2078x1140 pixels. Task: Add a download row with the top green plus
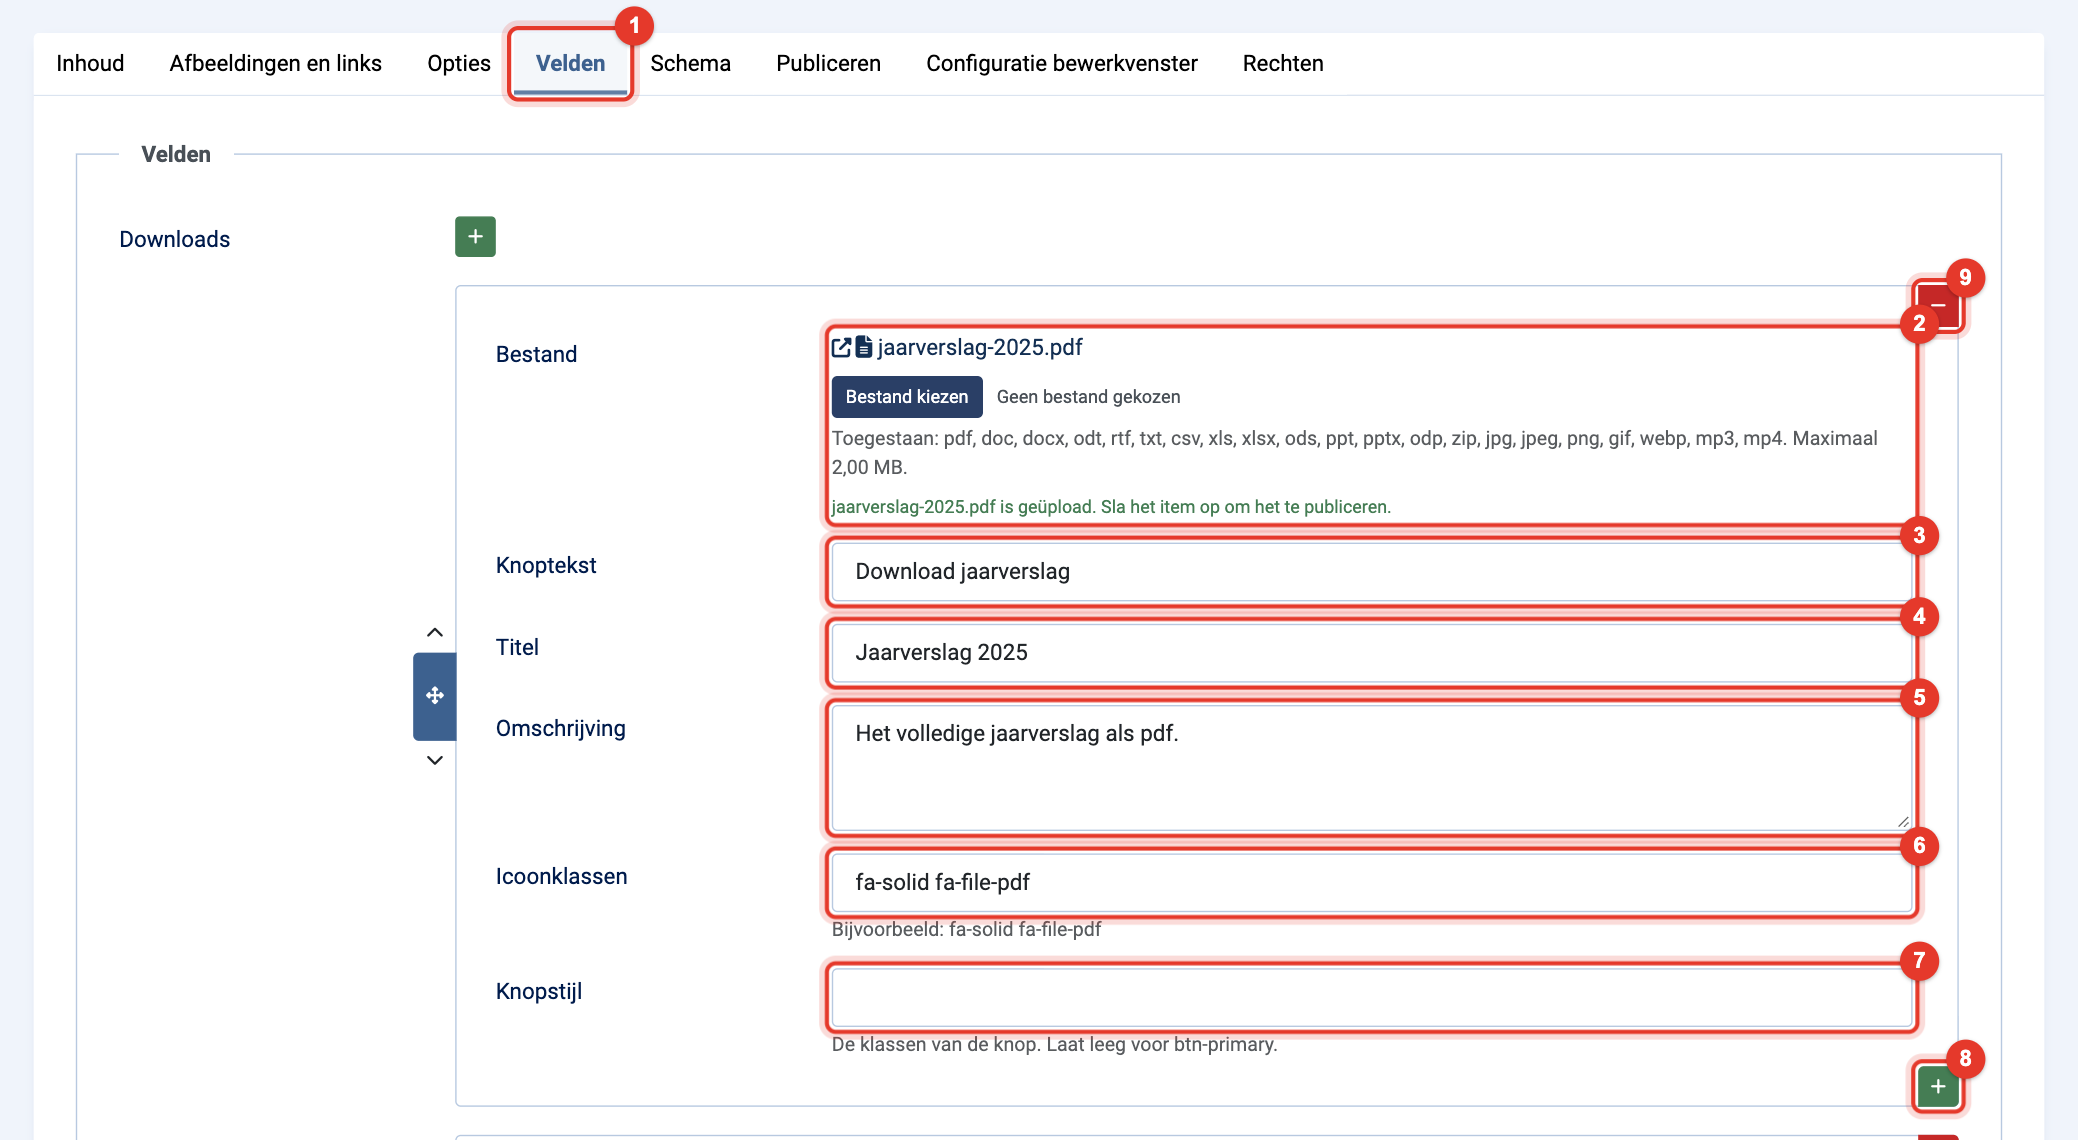point(475,237)
